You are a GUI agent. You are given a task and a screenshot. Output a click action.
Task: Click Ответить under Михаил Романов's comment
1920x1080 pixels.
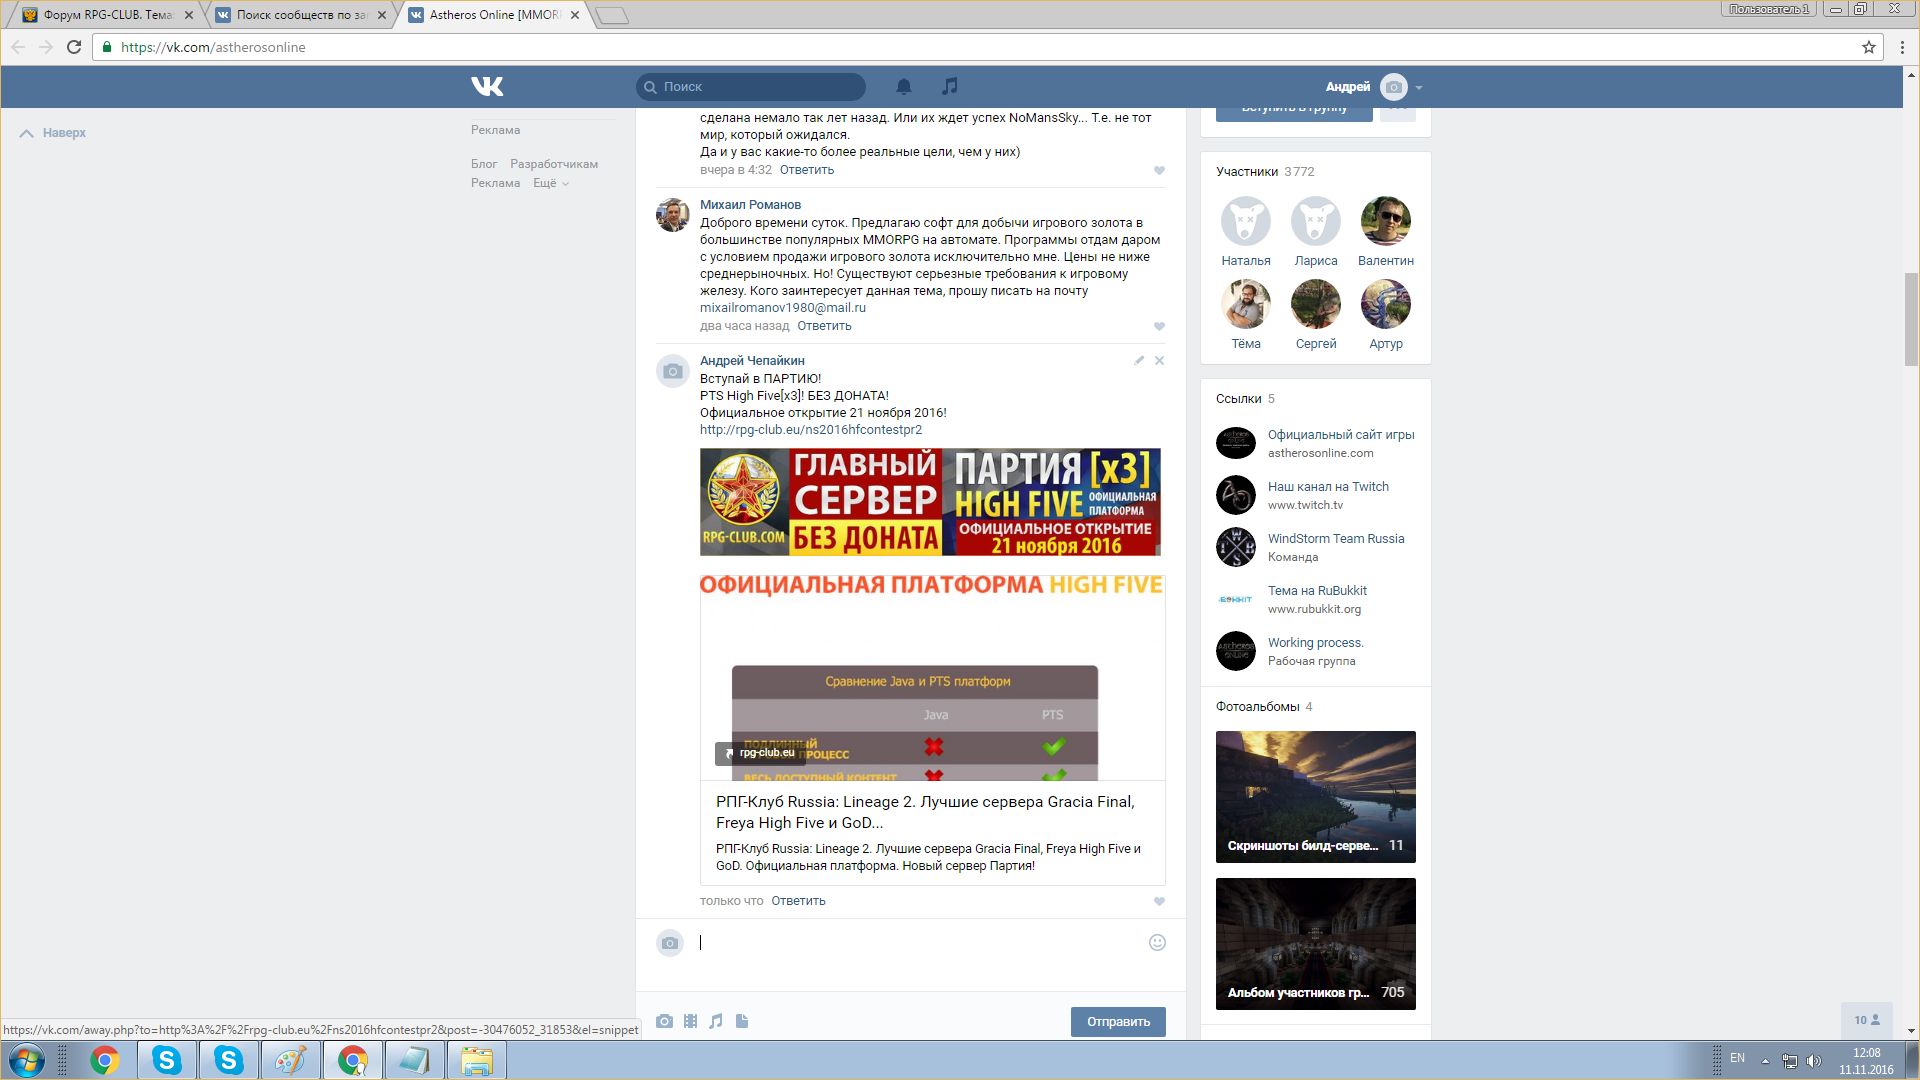click(824, 326)
